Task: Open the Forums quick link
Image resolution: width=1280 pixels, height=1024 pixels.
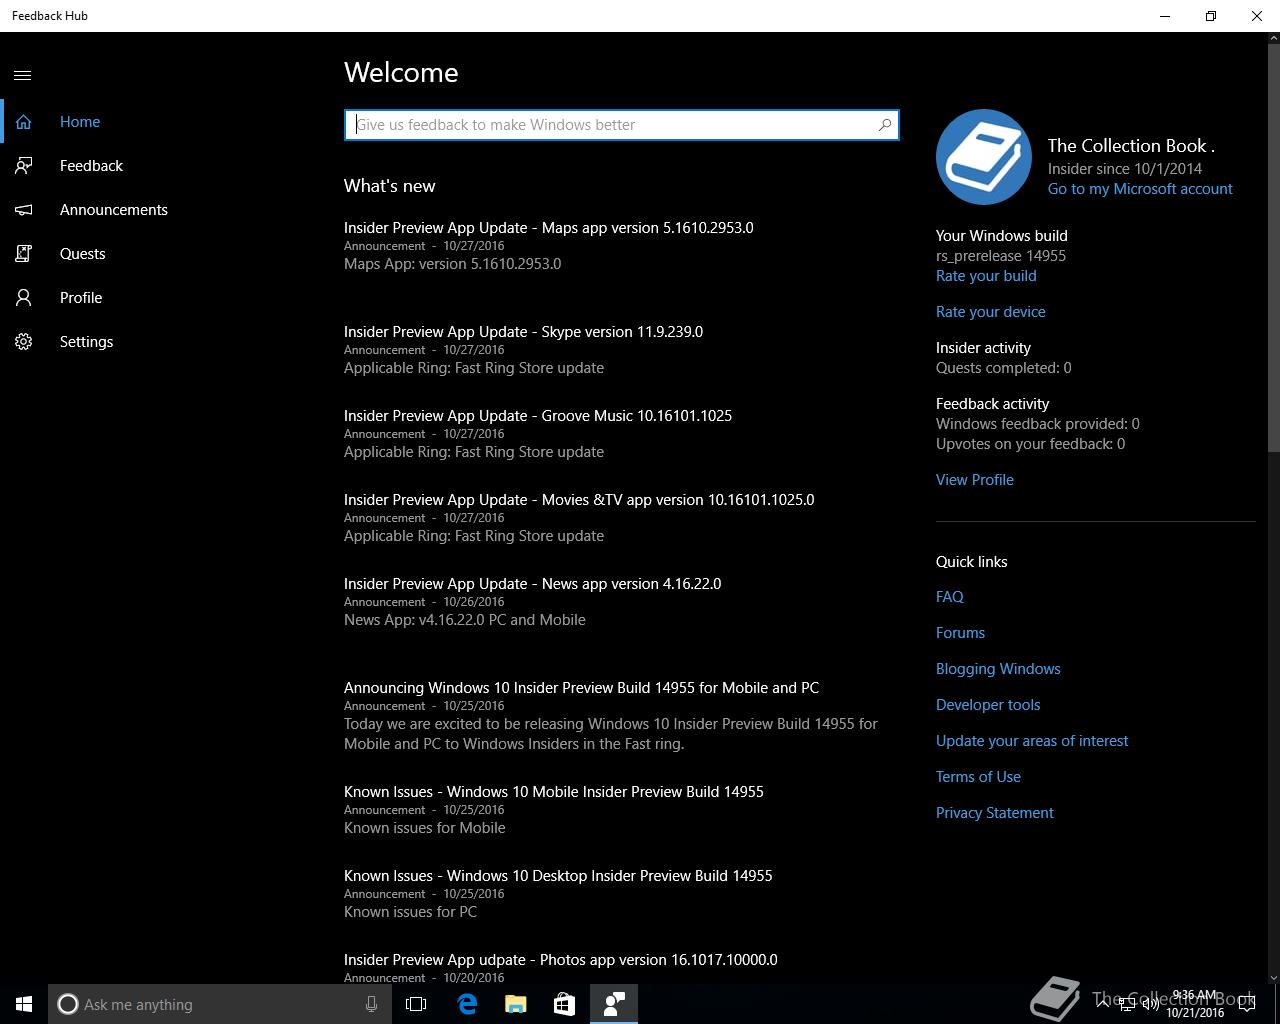Action: click(x=960, y=633)
